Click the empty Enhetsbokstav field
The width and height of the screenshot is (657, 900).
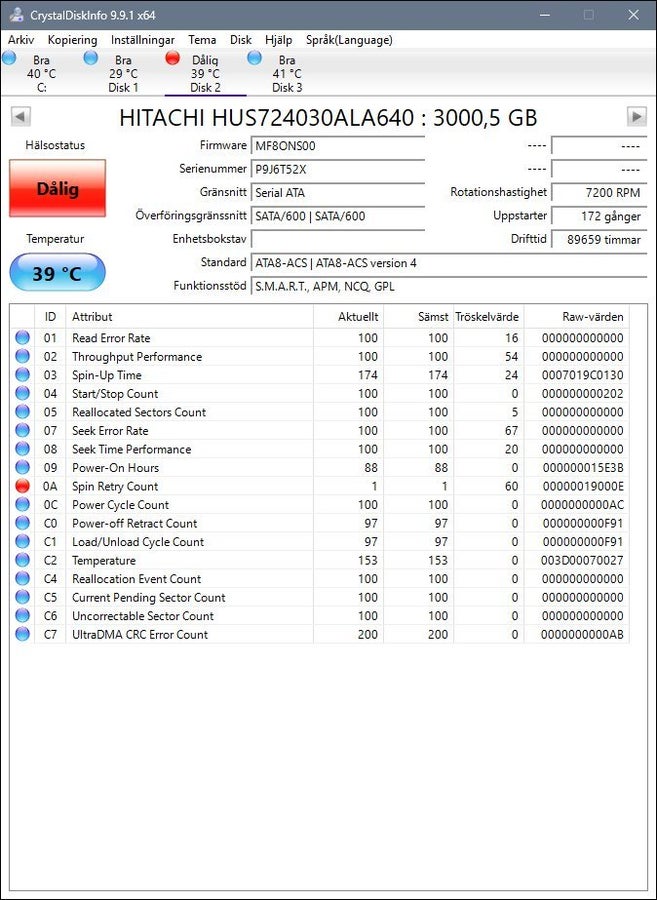338,239
